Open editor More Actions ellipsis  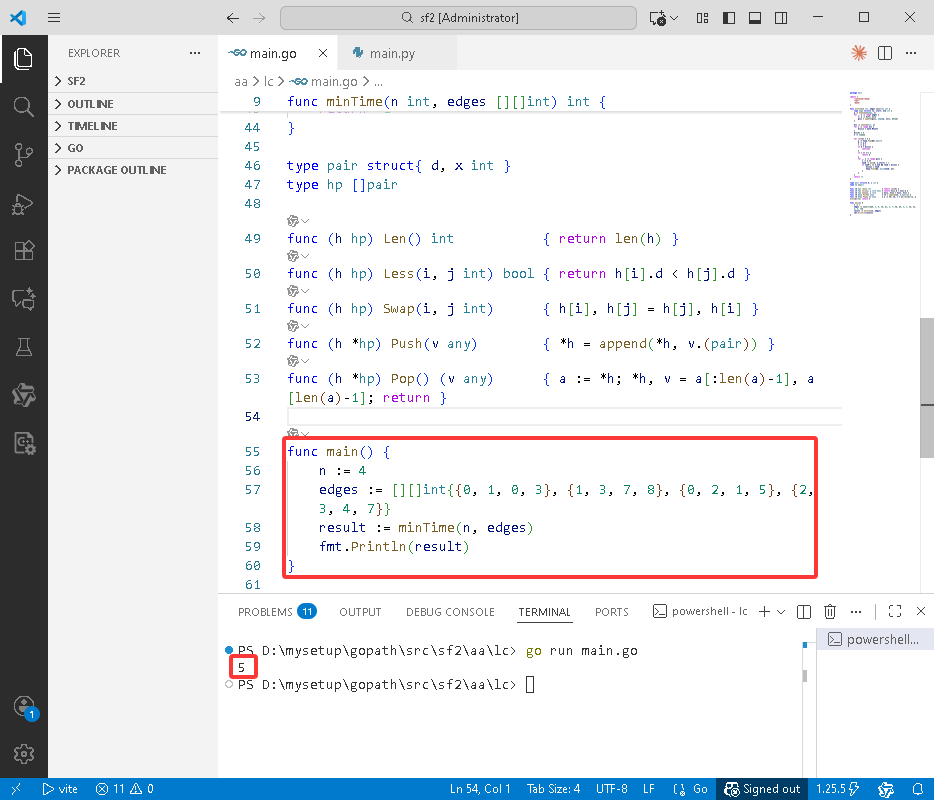pyautogui.click(x=911, y=53)
